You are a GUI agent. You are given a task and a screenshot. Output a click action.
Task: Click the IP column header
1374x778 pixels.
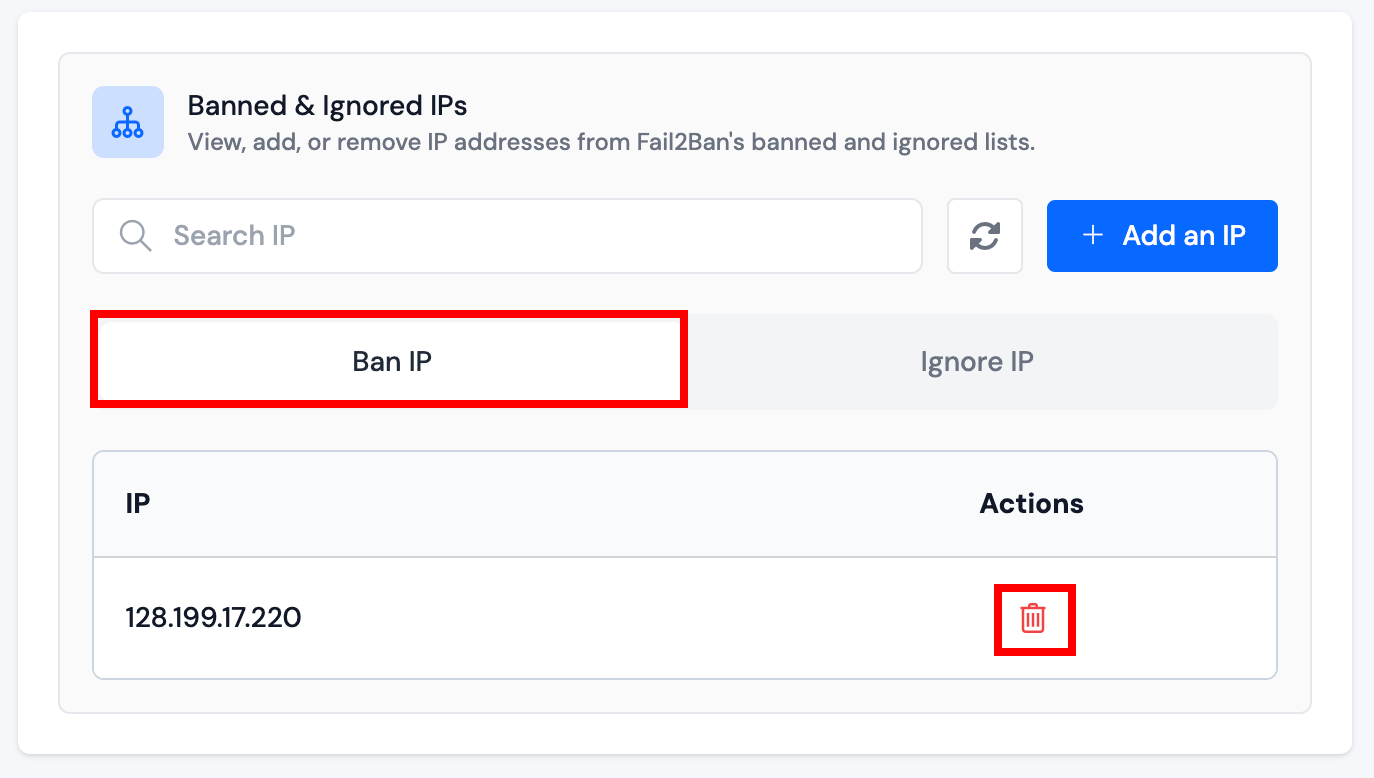pos(137,503)
